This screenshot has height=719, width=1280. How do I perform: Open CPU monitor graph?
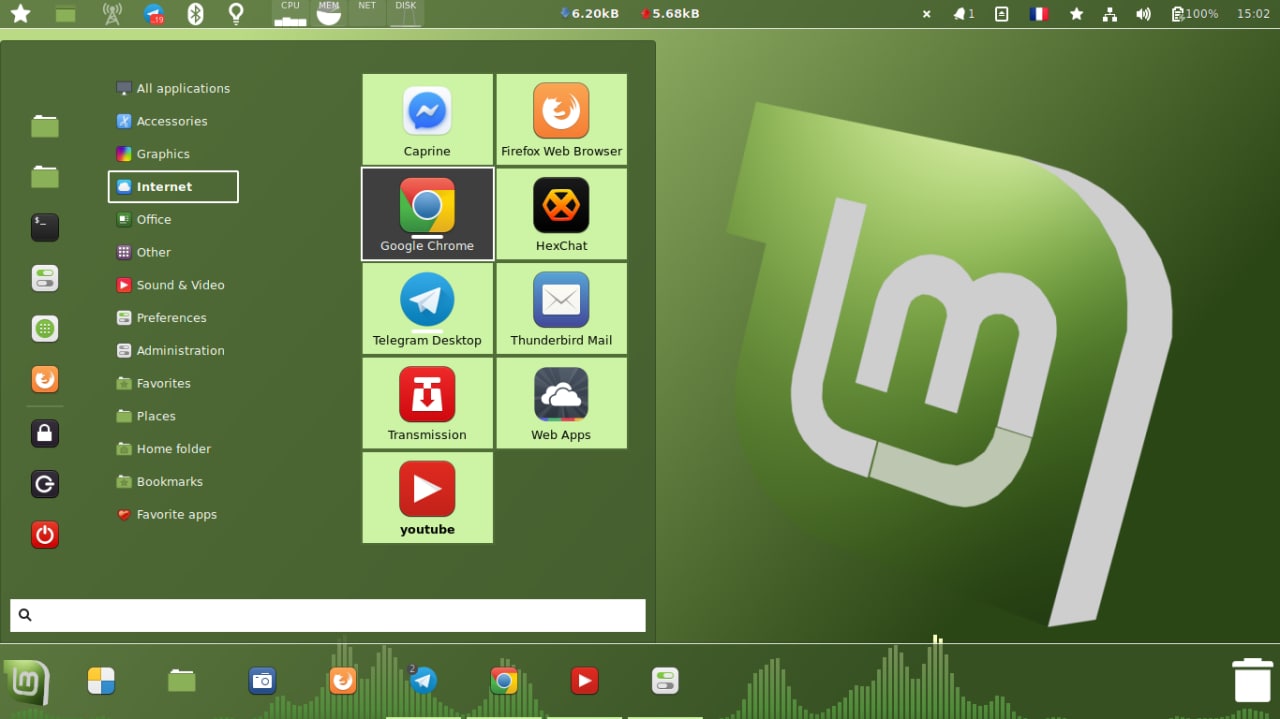point(290,13)
